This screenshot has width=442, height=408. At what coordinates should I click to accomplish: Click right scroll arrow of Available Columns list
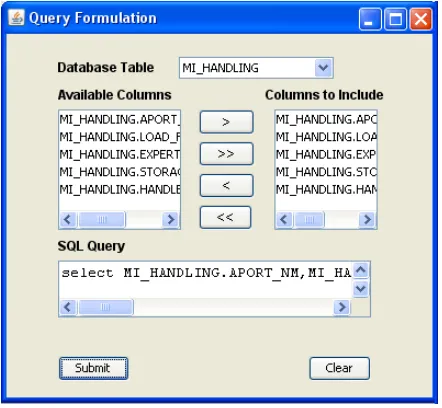click(171, 220)
